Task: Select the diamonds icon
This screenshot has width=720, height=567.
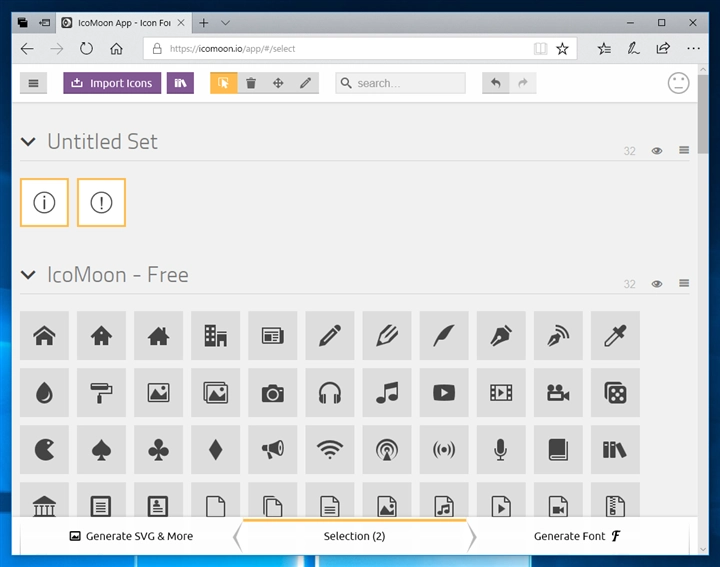Action: [x=215, y=449]
